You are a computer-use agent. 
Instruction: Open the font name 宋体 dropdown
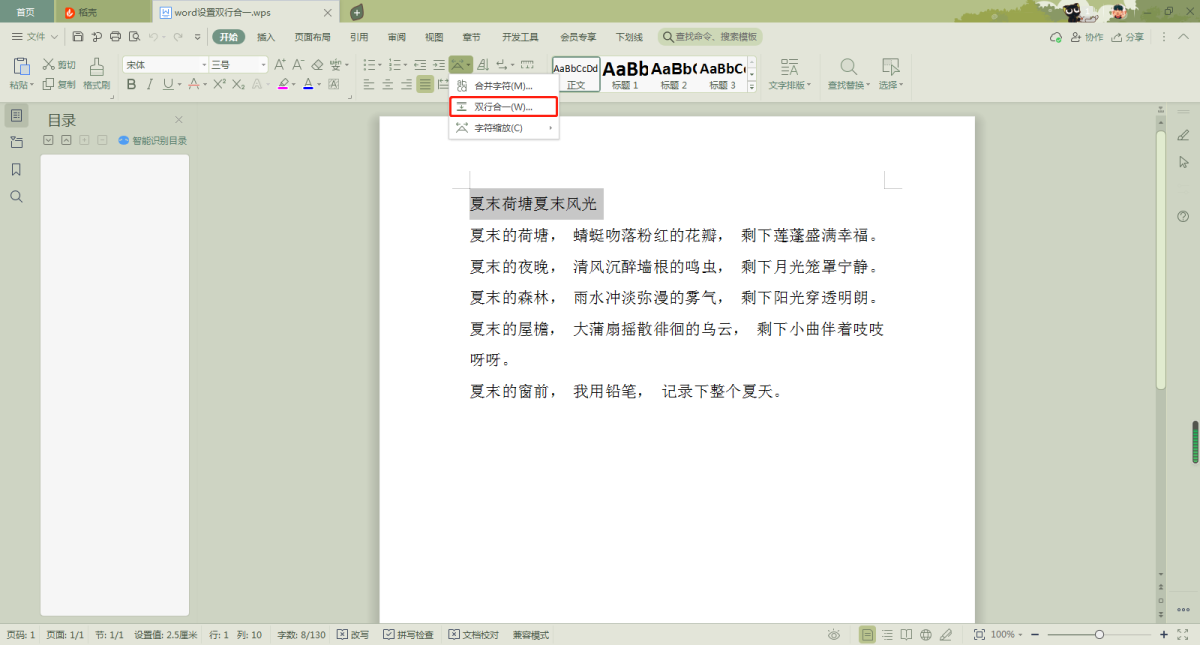point(204,65)
